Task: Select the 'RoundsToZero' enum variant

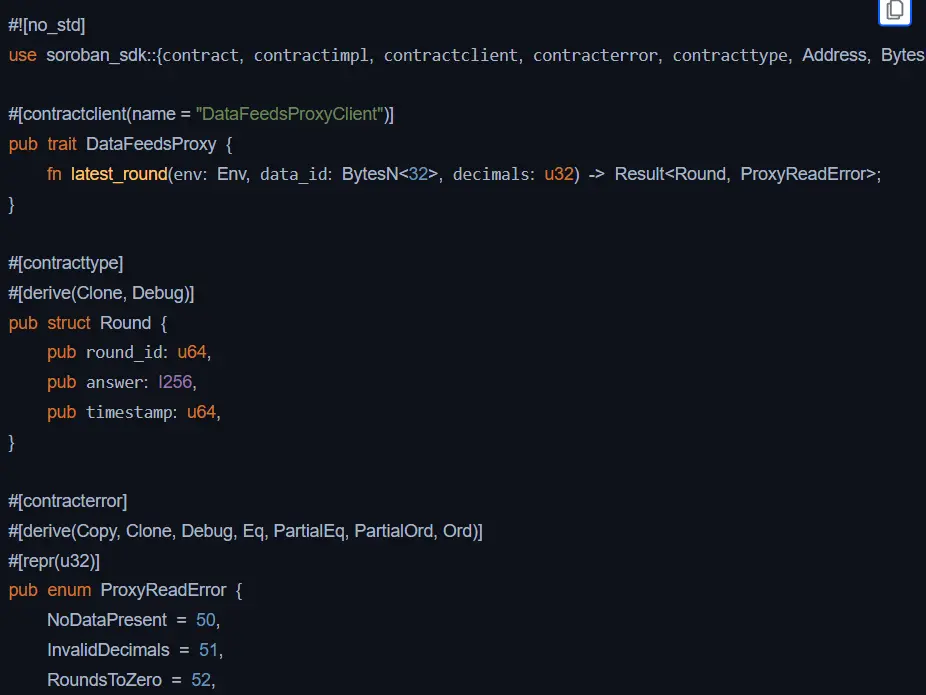Action: [x=105, y=680]
